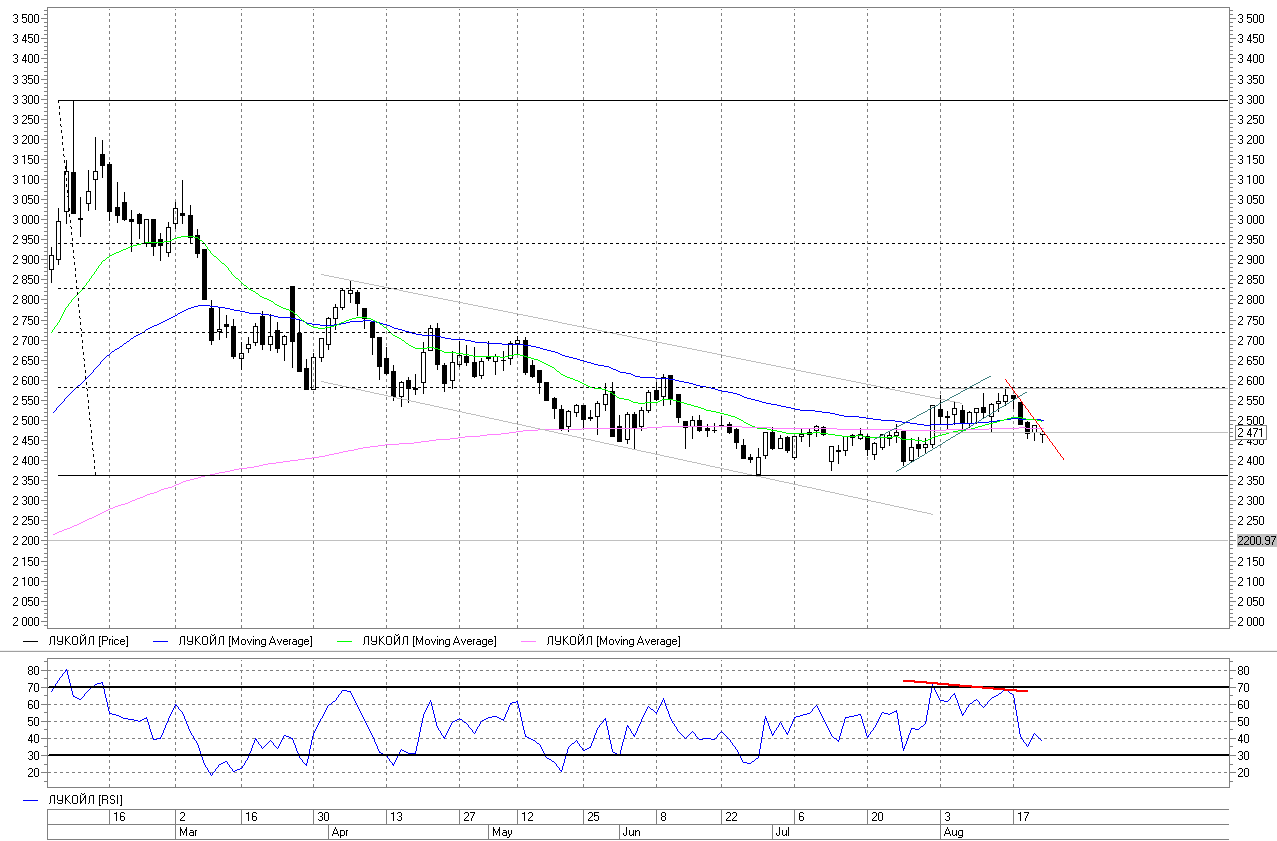Screen dimensions: 1277x841
Task: Click the May month label on time axis
Action: coord(502,831)
